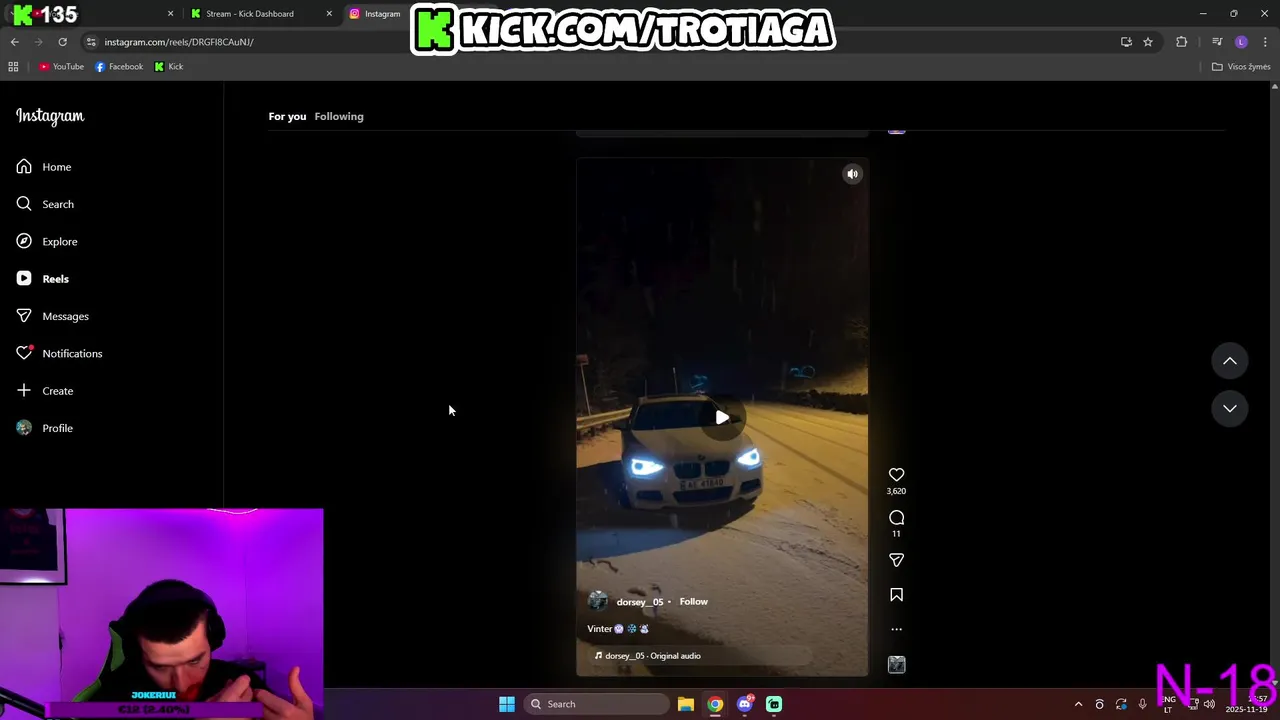Open YouTube bookmark
Viewport: 1280px width, 720px height.
click(61, 67)
